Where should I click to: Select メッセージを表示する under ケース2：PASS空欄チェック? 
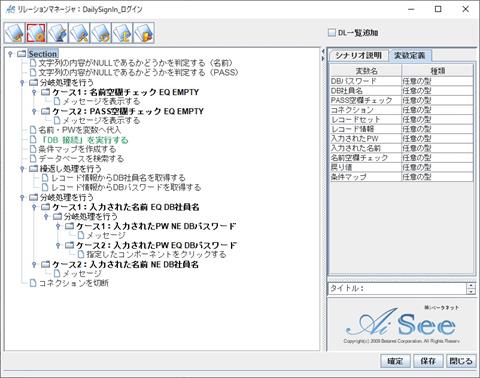tap(102, 120)
